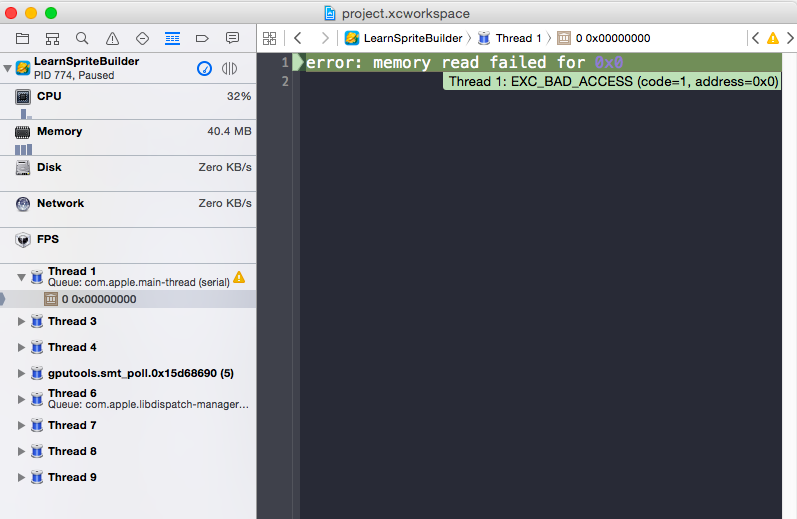Screen dimensions: 797x519
Task: Click the document icon next to project.xcworkspace title
Action: [x=330, y=13]
